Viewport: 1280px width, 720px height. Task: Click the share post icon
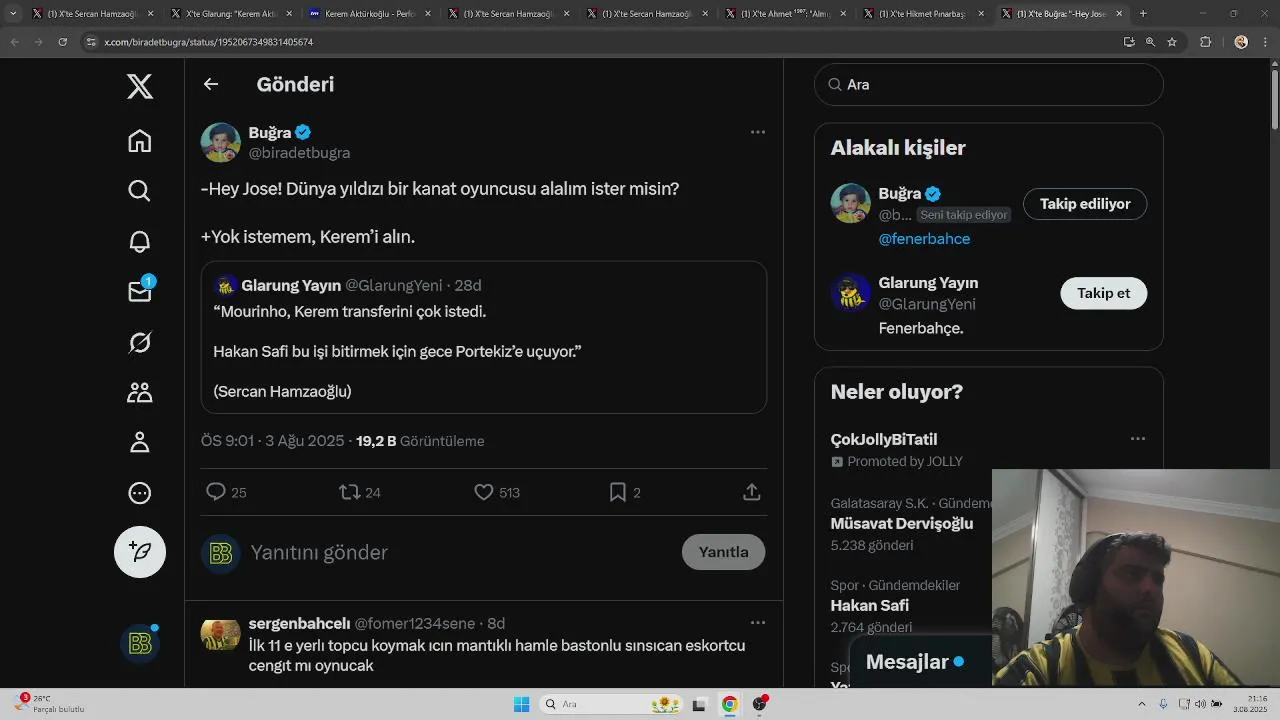pos(752,492)
